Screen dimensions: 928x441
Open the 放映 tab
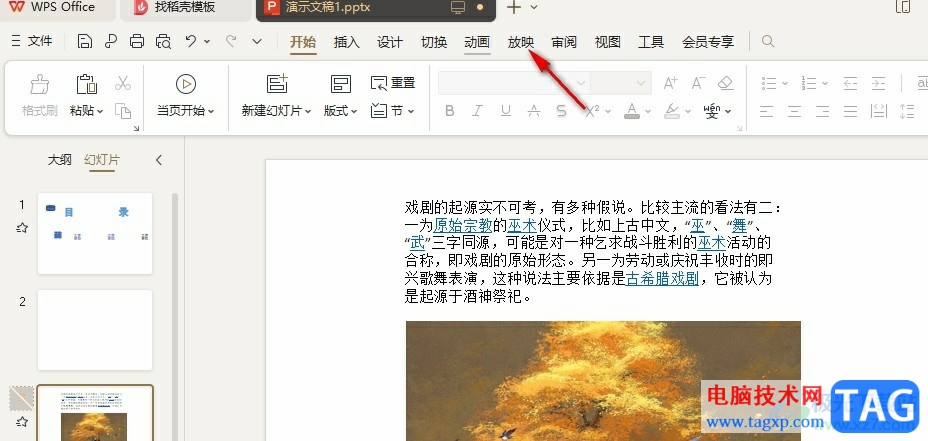coord(521,42)
